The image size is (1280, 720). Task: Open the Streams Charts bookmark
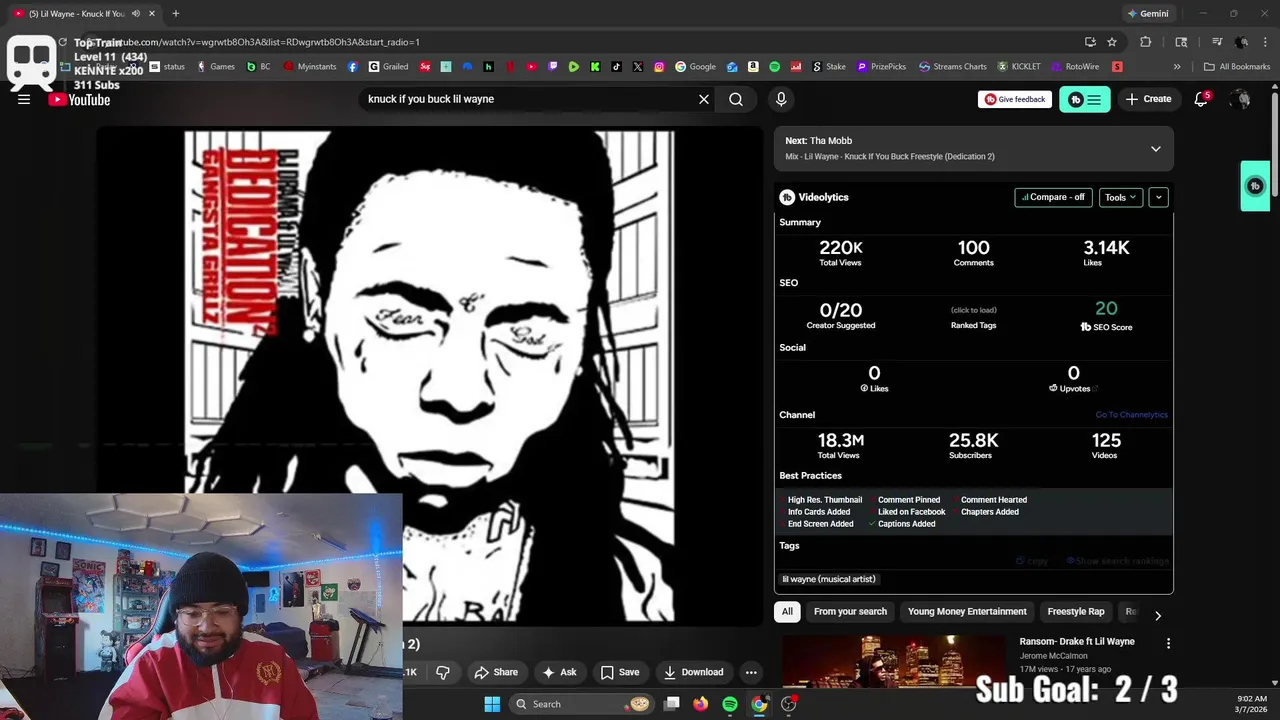tap(953, 67)
